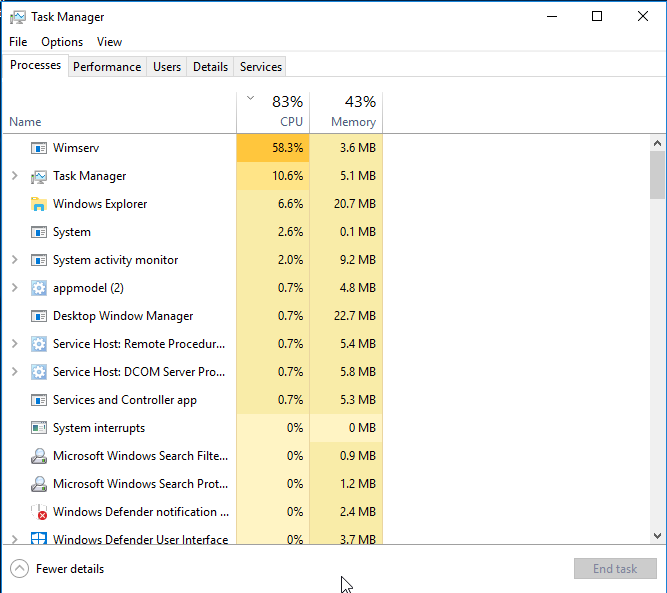Click the 10.6% CPU value
Viewport: 667px width, 593px height.
(x=288, y=176)
